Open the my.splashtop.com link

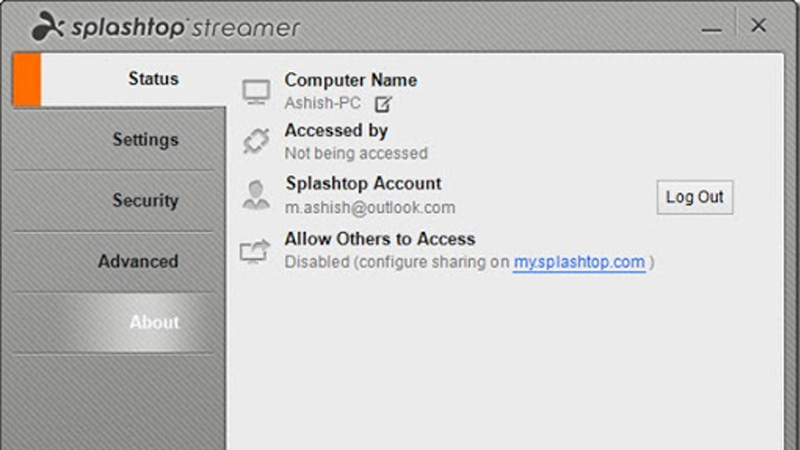[x=579, y=262]
